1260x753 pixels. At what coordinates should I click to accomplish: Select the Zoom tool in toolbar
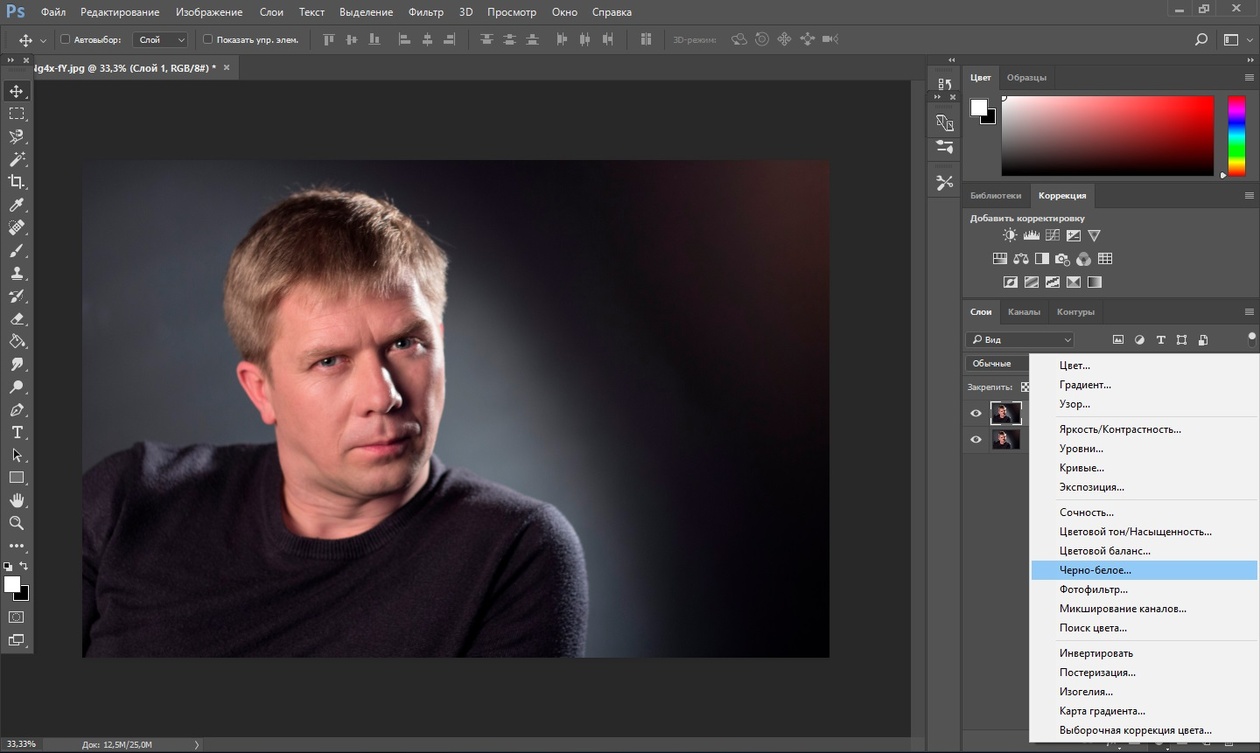17,523
